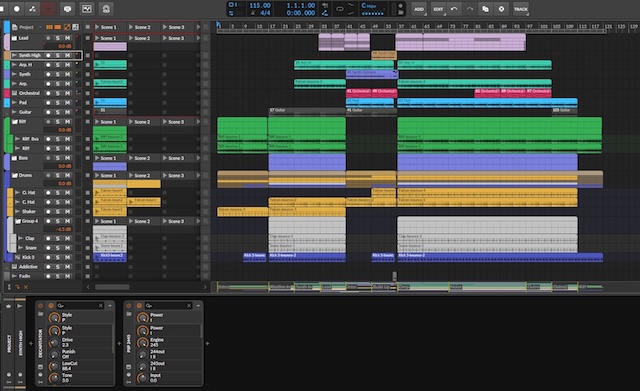Add device after PSP 2445 plus
Viewport: 640px width, 391px height.
[207, 344]
